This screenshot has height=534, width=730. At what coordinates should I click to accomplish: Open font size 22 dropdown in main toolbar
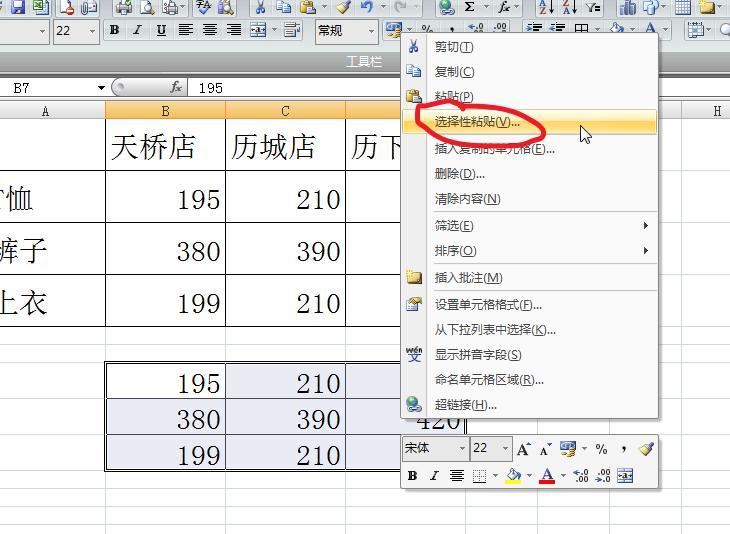pos(92,31)
